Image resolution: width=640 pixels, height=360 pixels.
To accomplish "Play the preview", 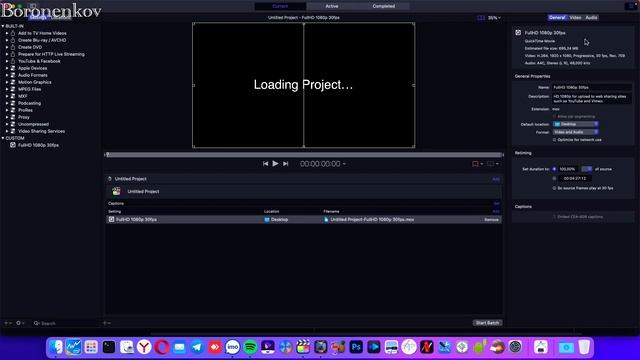I will click(x=276, y=163).
